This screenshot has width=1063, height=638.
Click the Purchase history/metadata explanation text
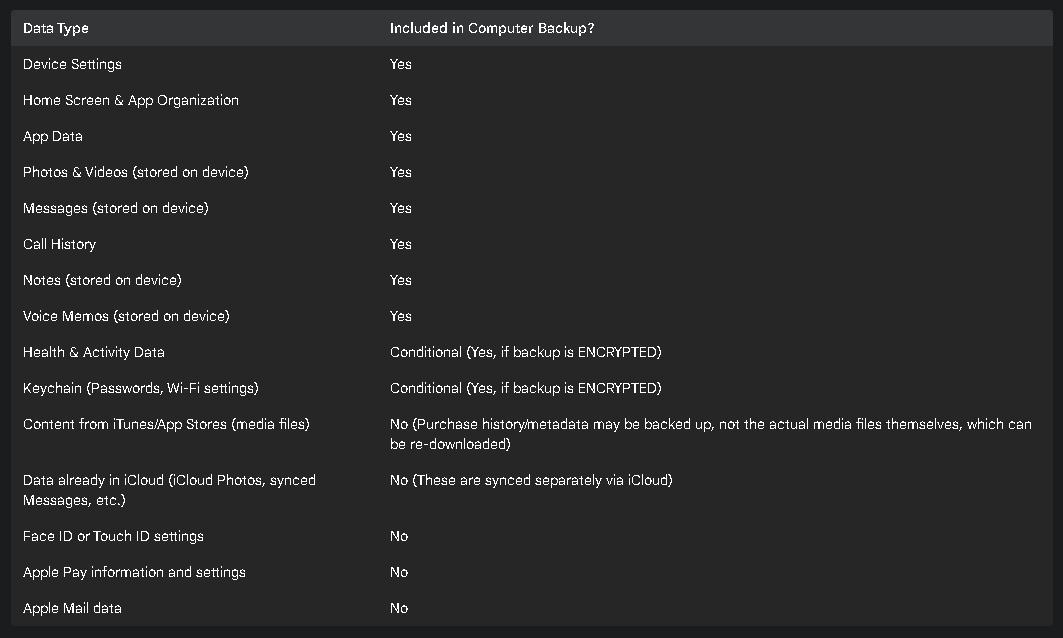[x=710, y=434]
